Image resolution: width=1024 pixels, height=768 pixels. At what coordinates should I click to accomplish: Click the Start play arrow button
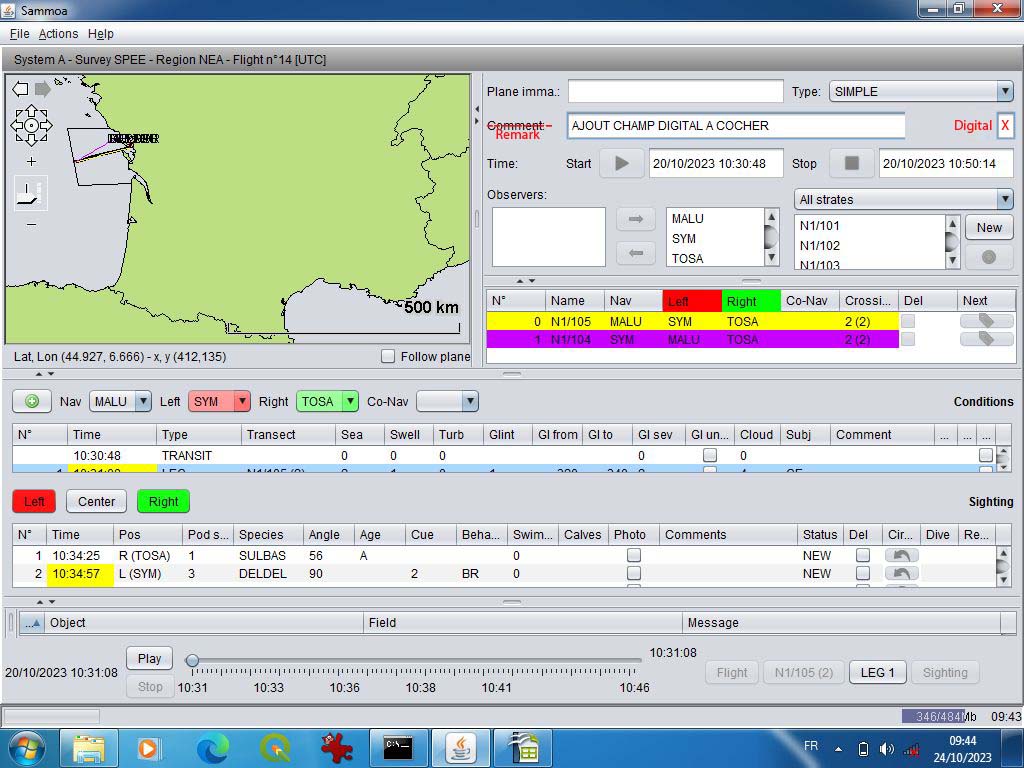(x=622, y=163)
